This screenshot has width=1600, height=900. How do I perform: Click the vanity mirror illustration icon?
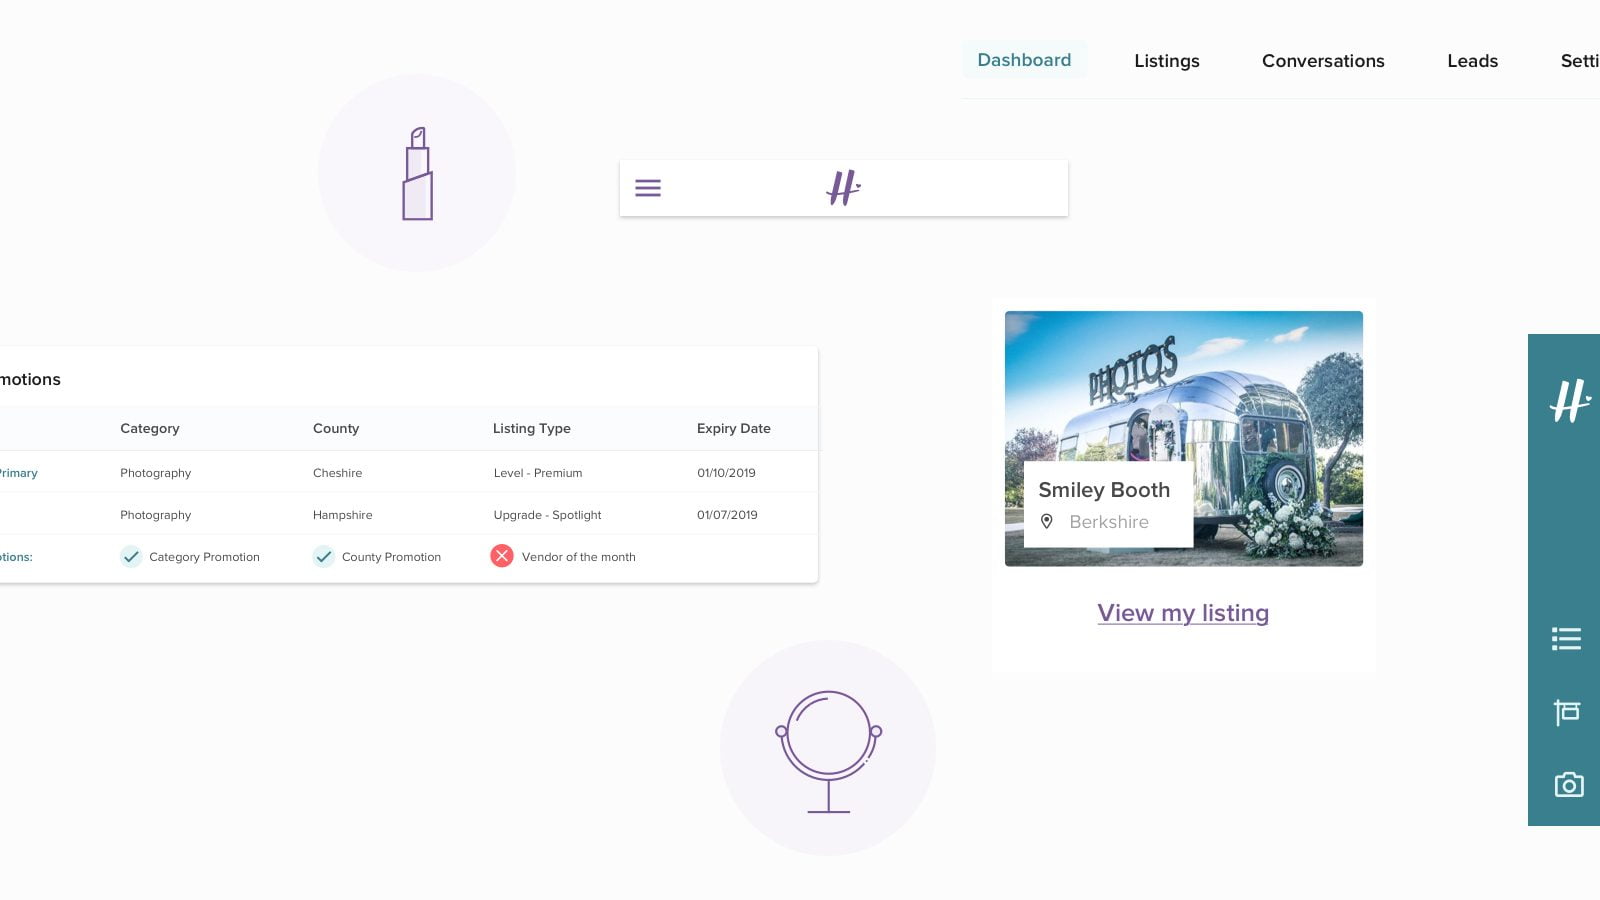point(828,751)
